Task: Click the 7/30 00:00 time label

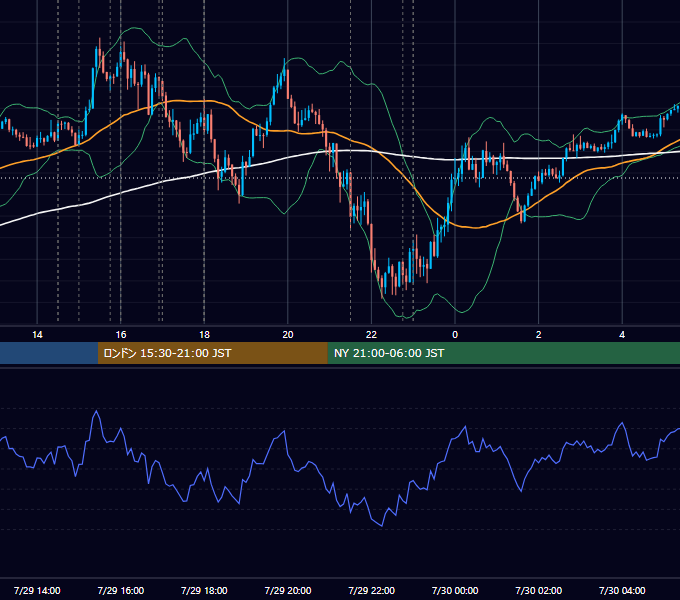Action: pos(455,590)
